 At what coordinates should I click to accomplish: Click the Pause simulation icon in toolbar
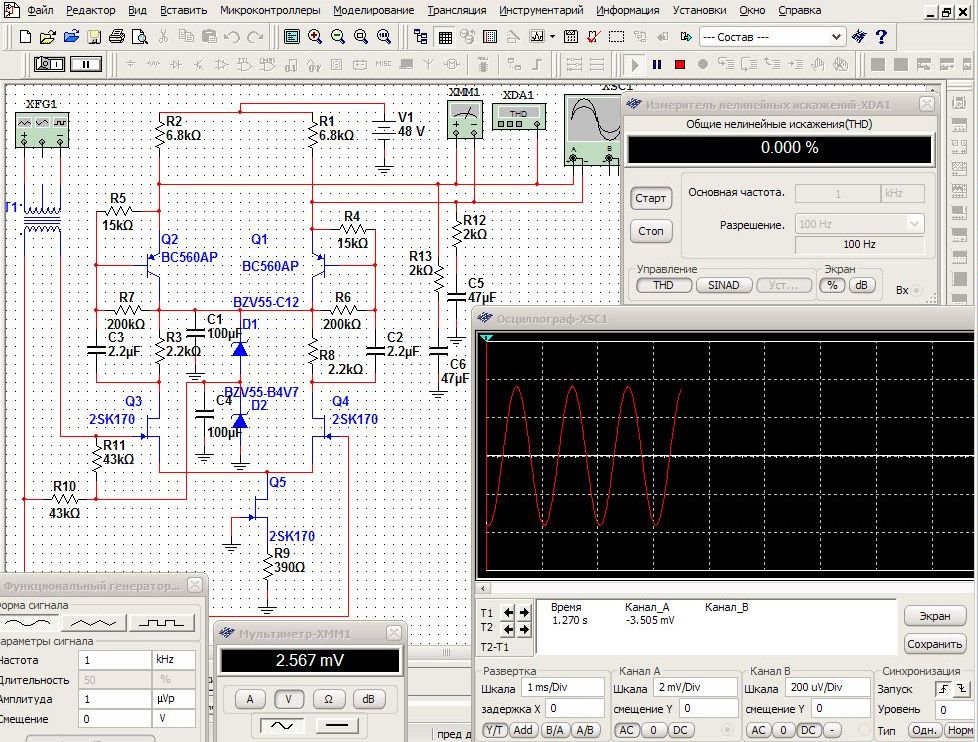click(x=657, y=64)
